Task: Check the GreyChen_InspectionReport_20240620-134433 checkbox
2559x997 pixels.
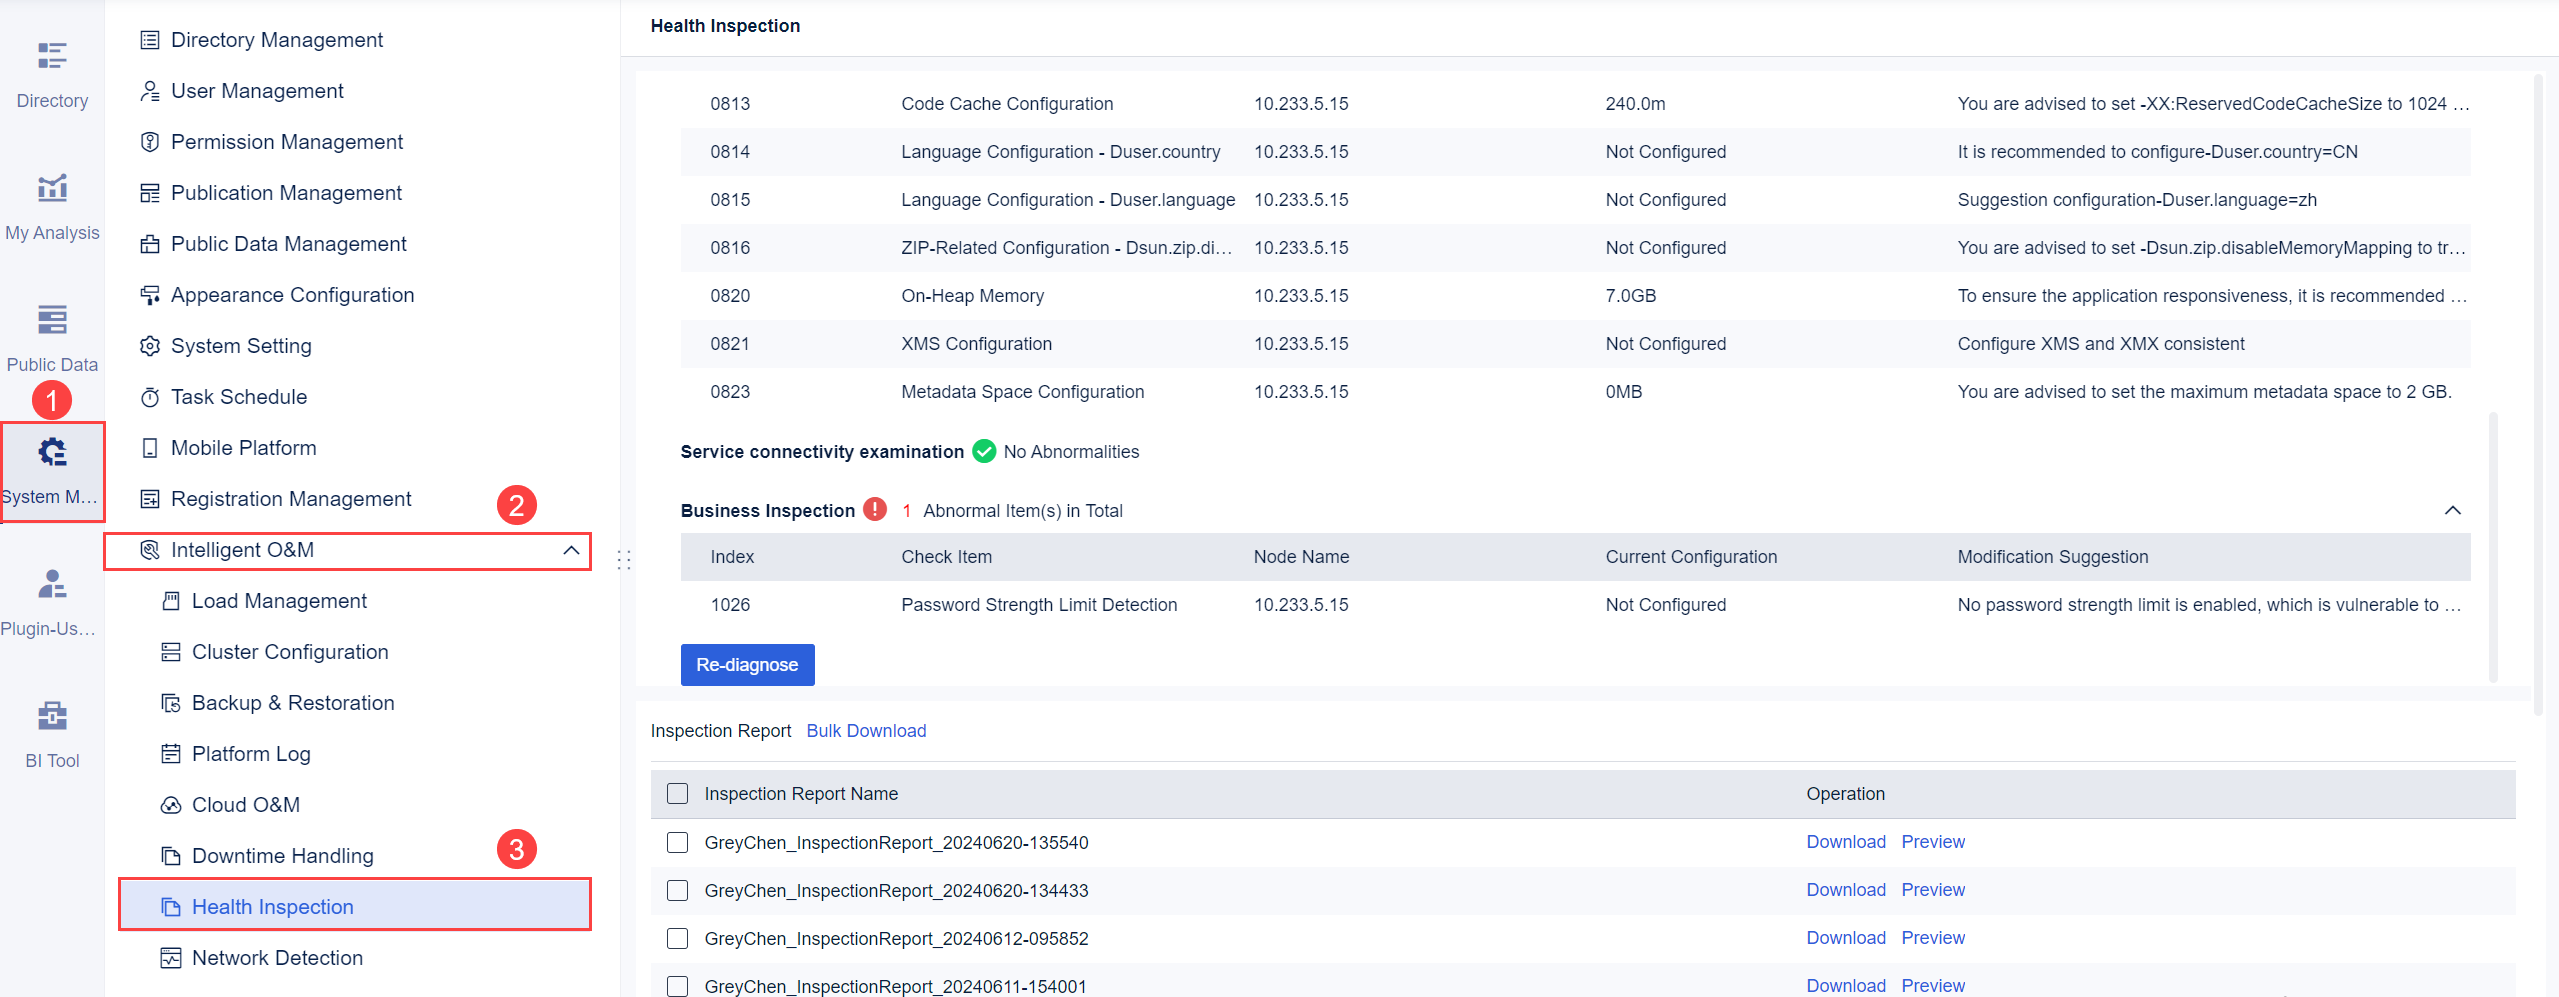Action: point(678,891)
